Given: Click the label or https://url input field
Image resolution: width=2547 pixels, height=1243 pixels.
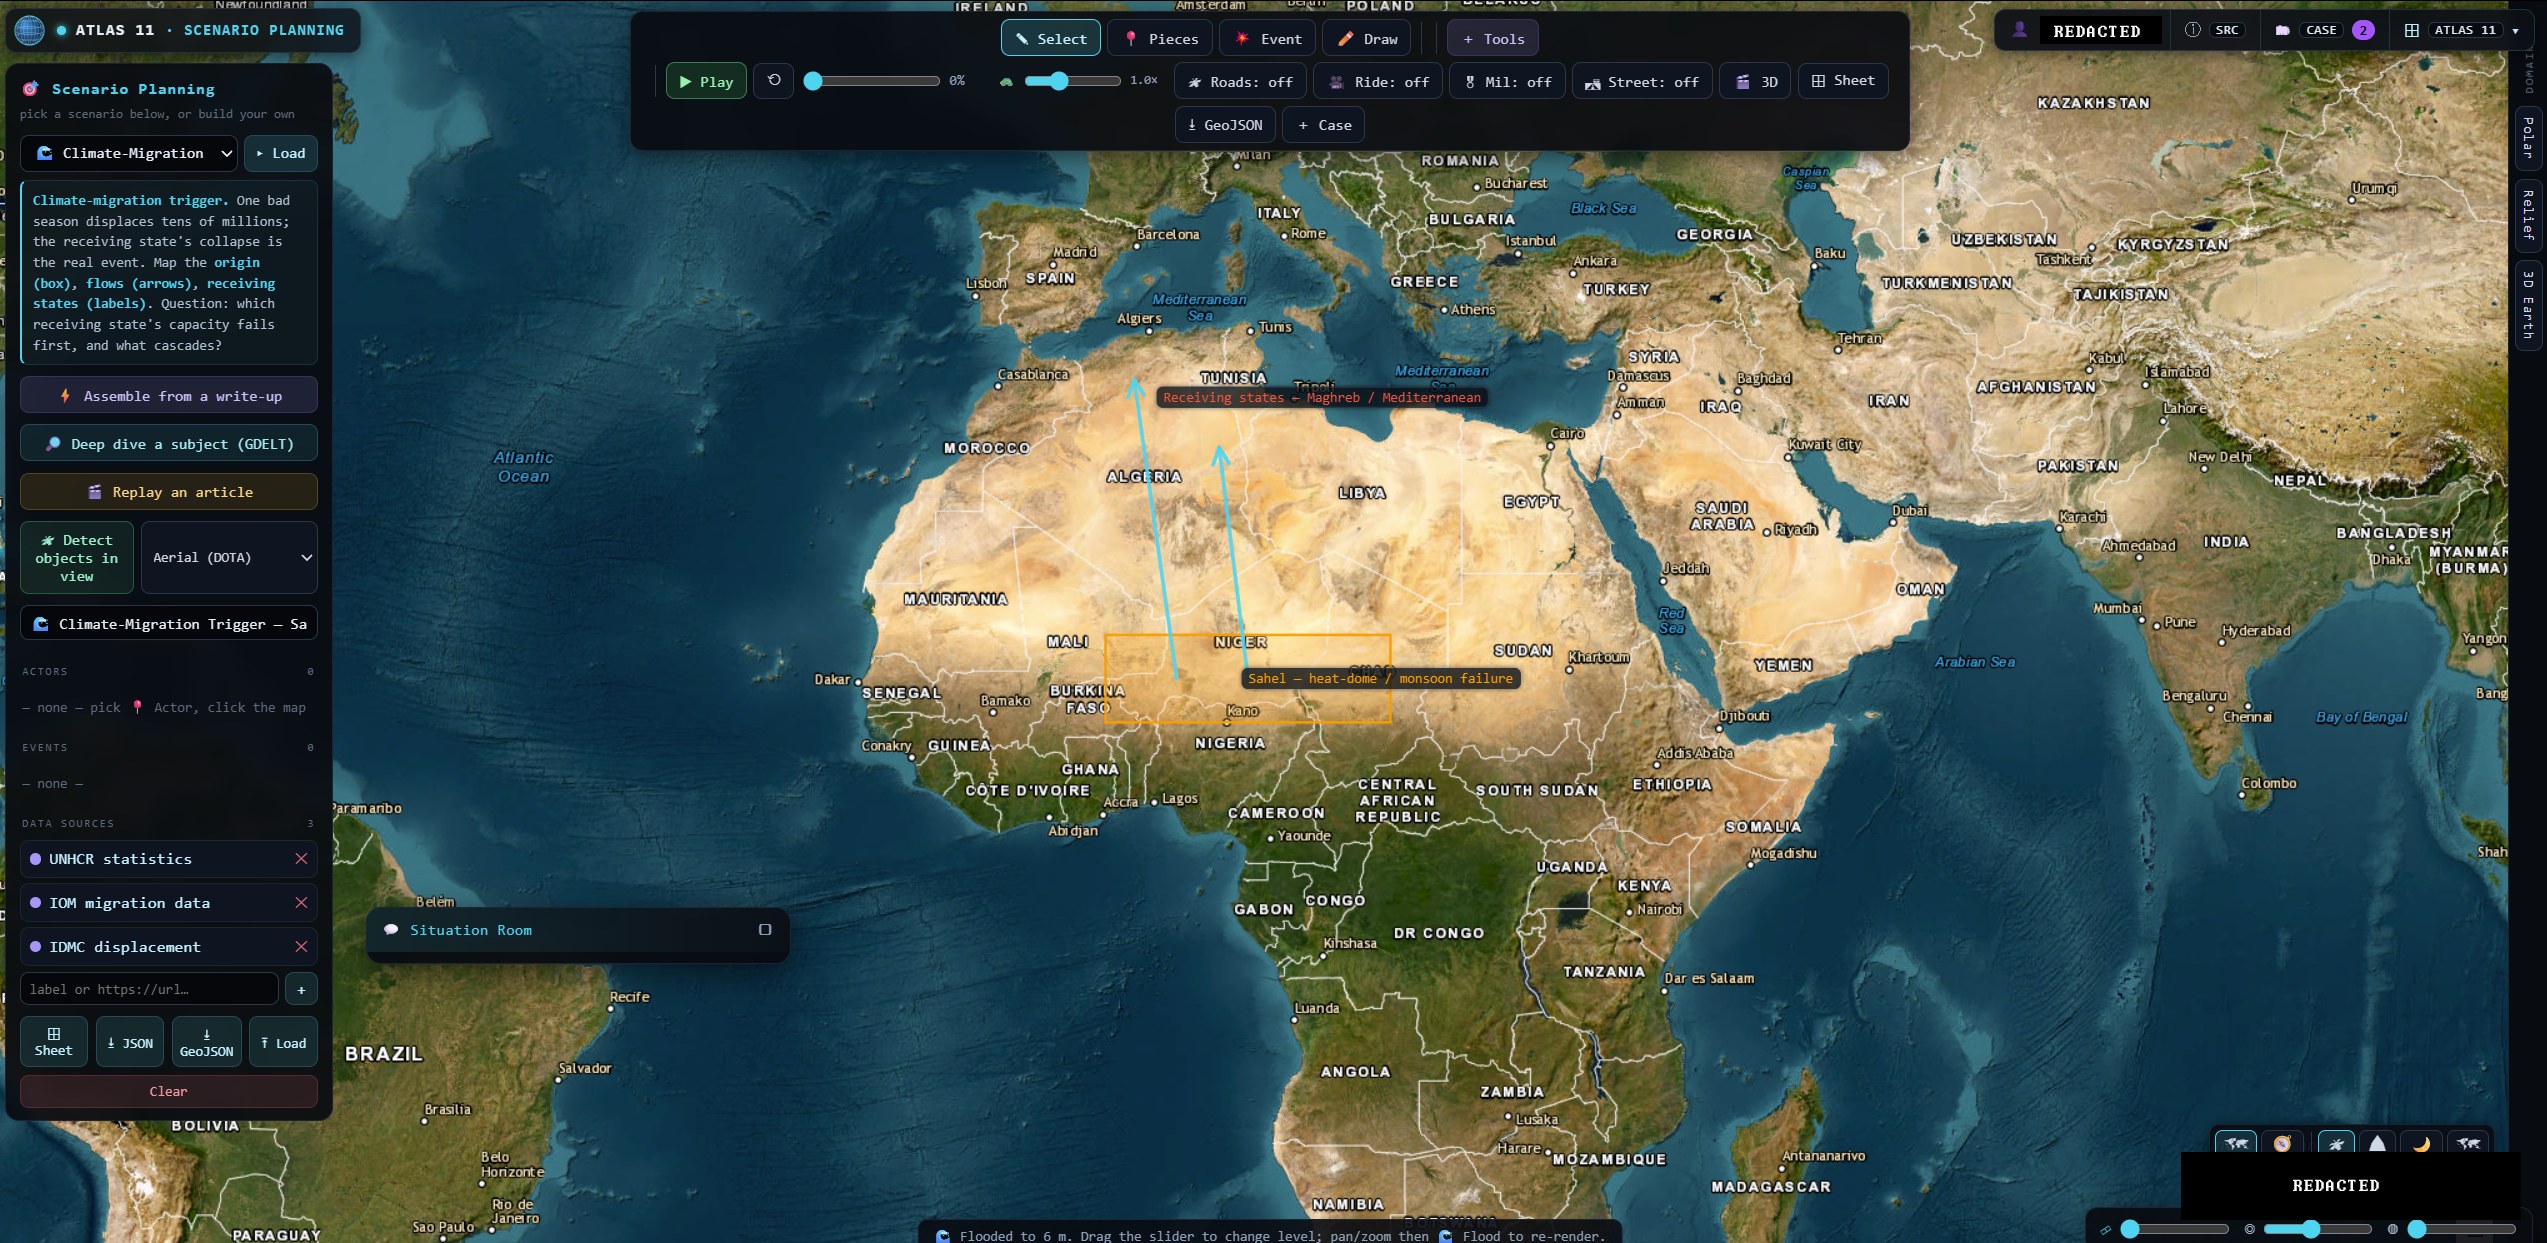Looking at the screenshot, I should tap(149, 989).
